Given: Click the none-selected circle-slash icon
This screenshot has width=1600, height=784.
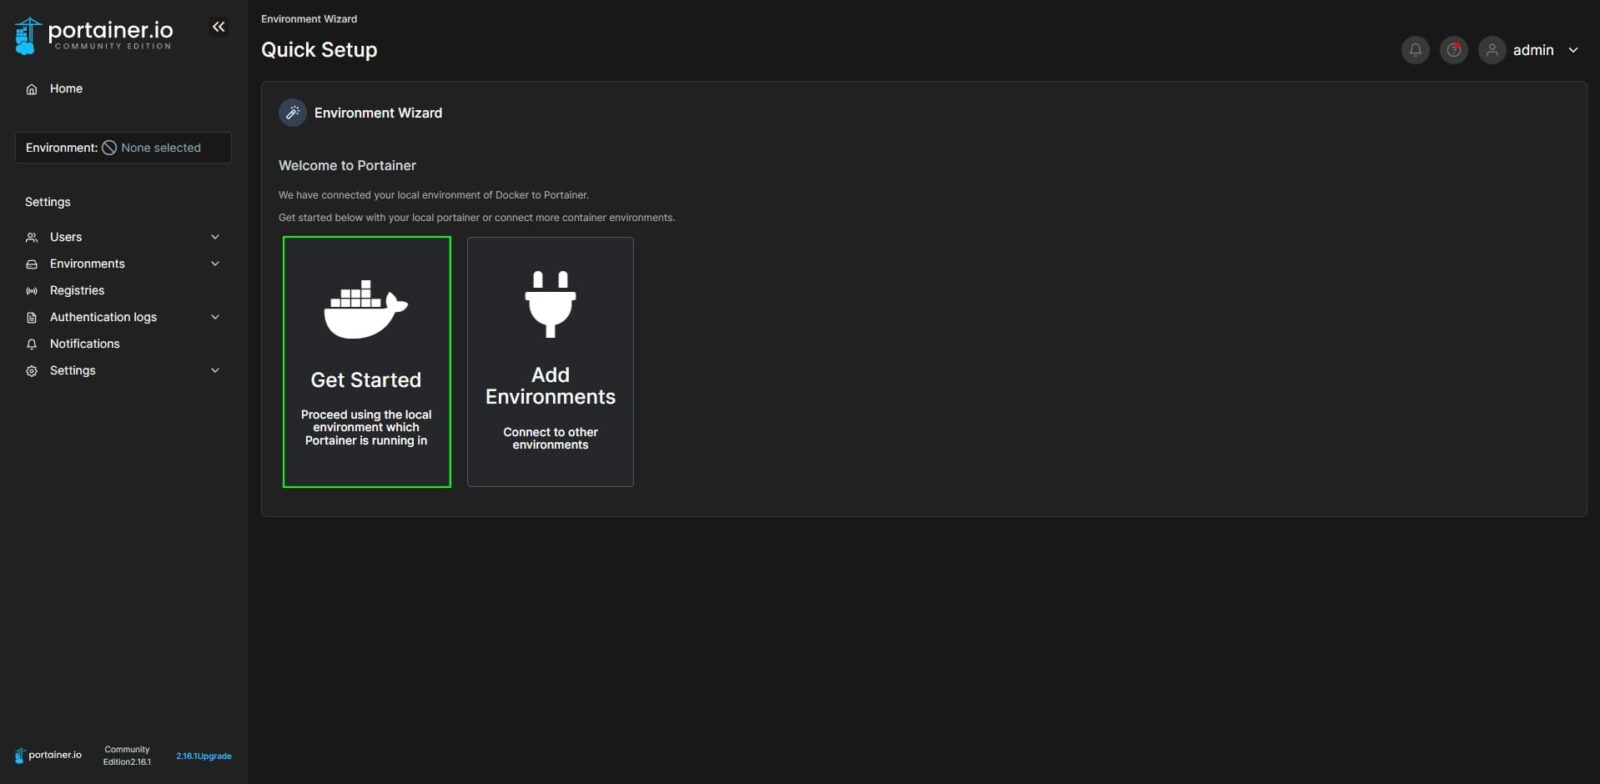Looking at the screenshot, I should click(110, 148).
